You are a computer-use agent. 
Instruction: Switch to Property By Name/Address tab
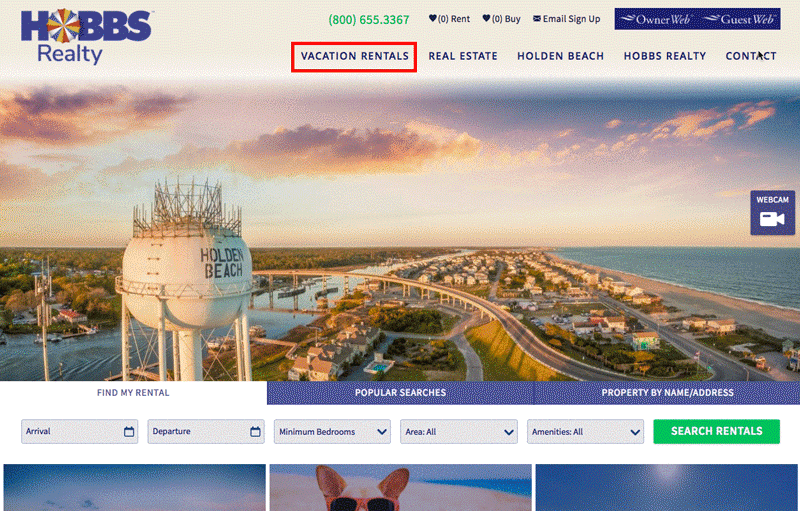667,393
